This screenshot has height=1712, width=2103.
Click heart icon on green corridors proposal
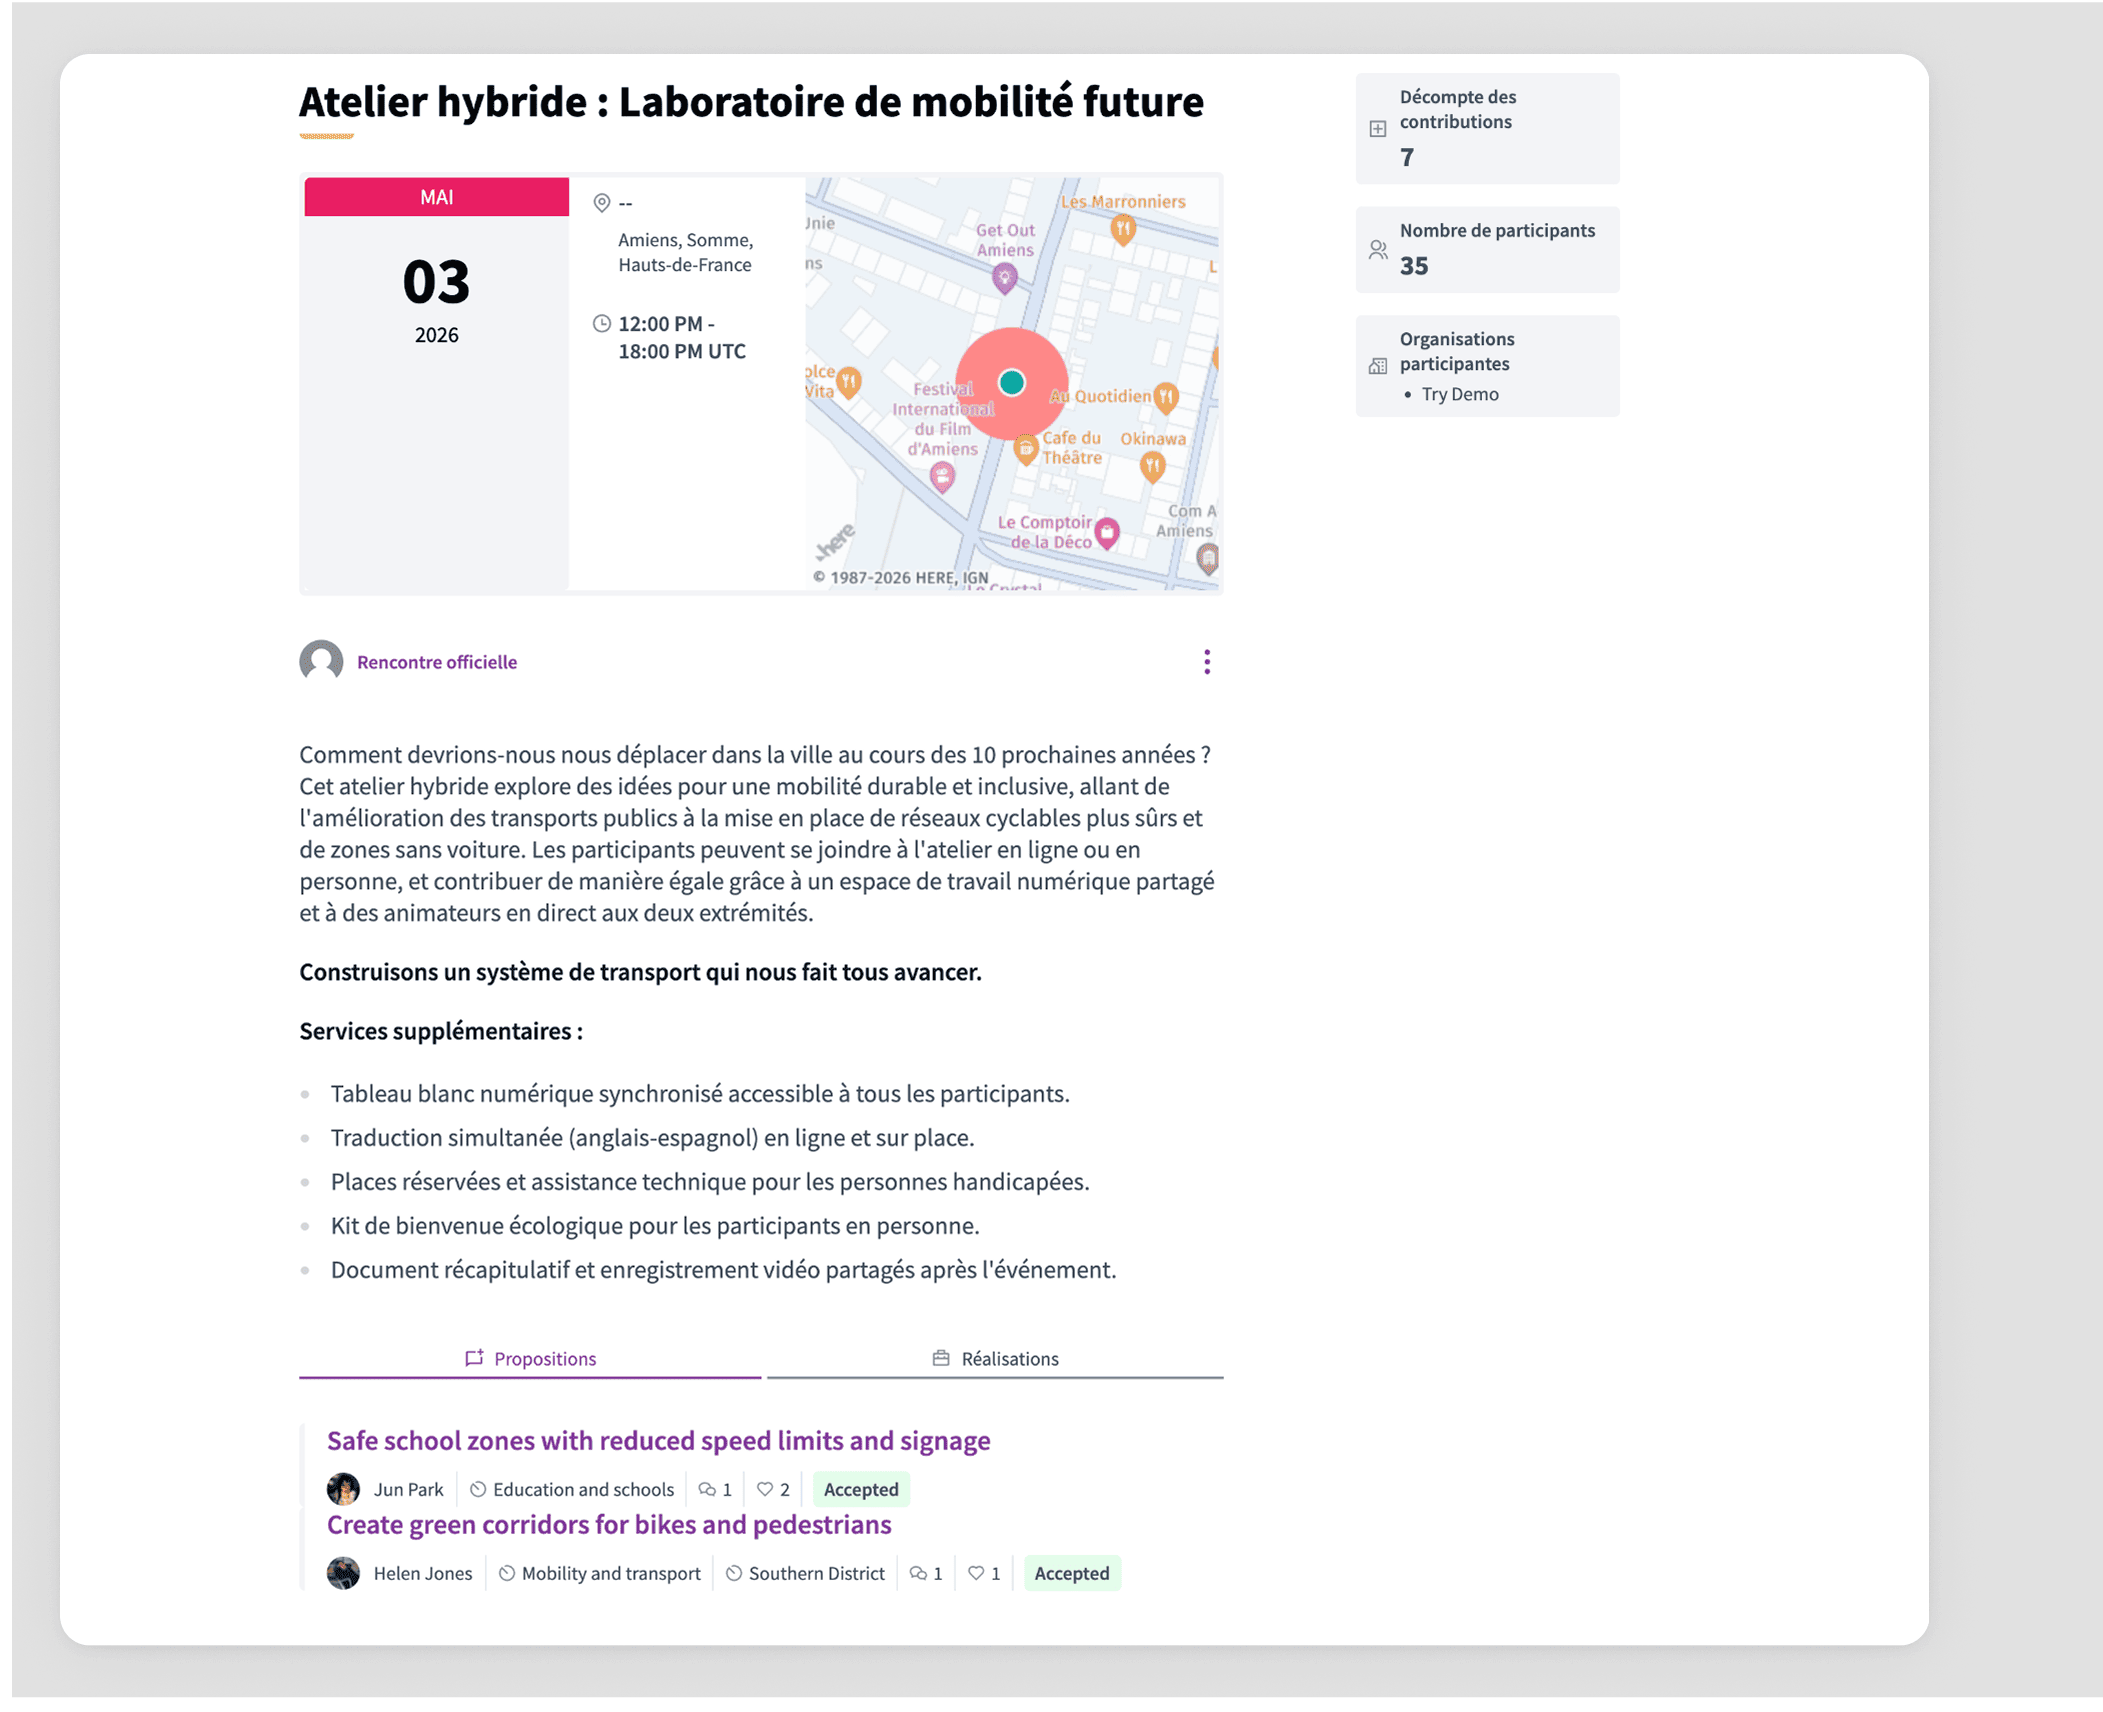[x=976, y=1574]
